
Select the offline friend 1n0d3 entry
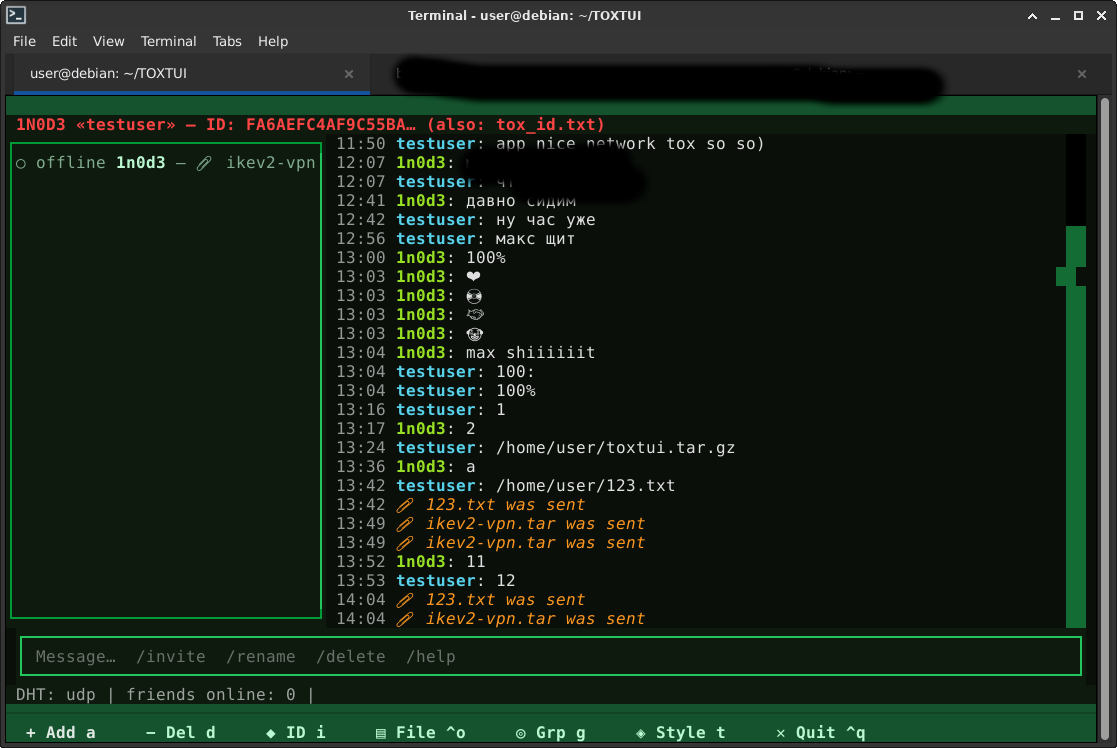point(166,163)
